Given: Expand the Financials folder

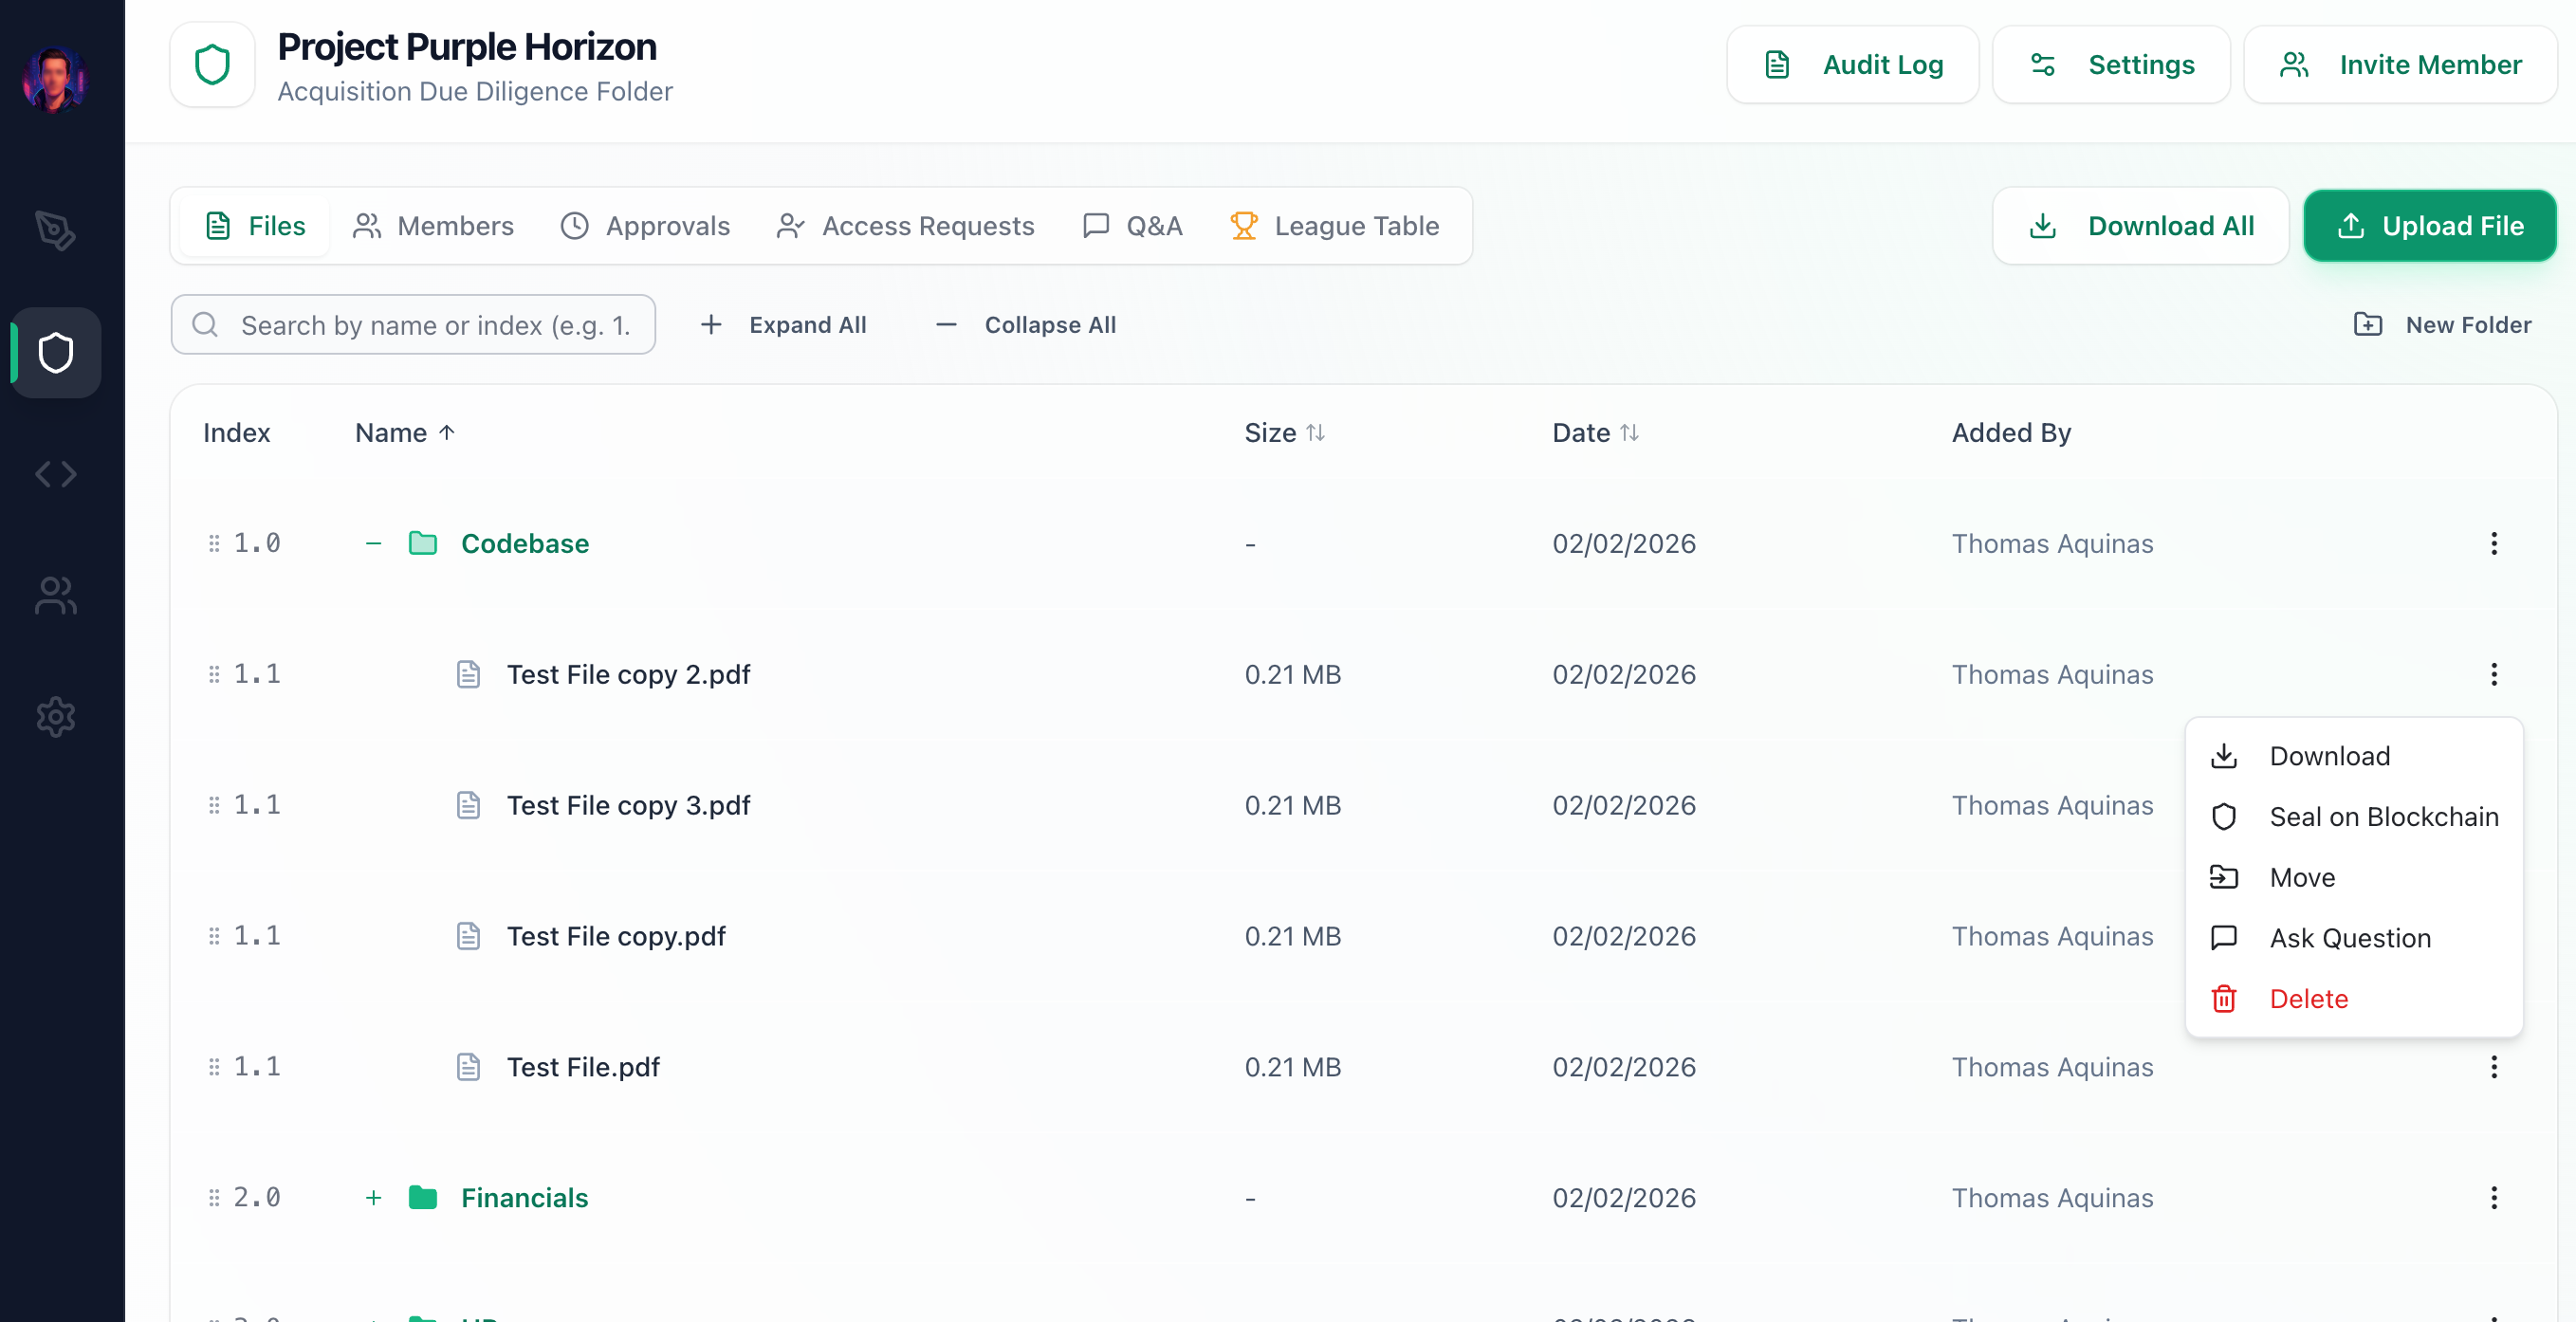Looking at the screenshot, I should coord(373,1197).
